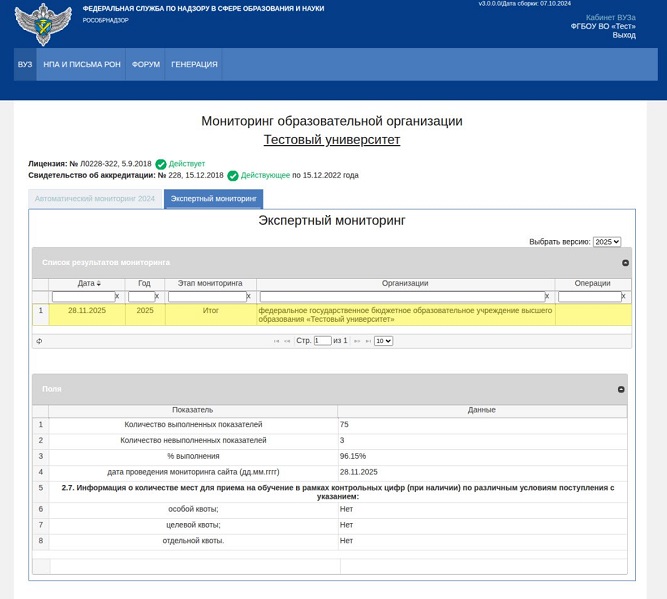
Task: Sort the table by Дата column
Action: pos(87,283)
